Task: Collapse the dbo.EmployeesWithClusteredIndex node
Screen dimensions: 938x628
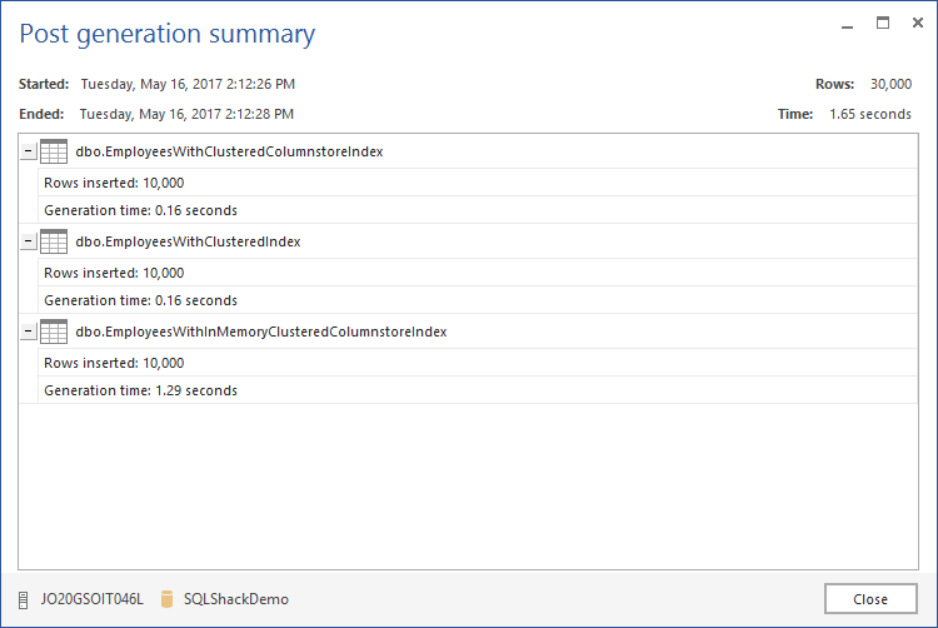Action: point(28,242)
